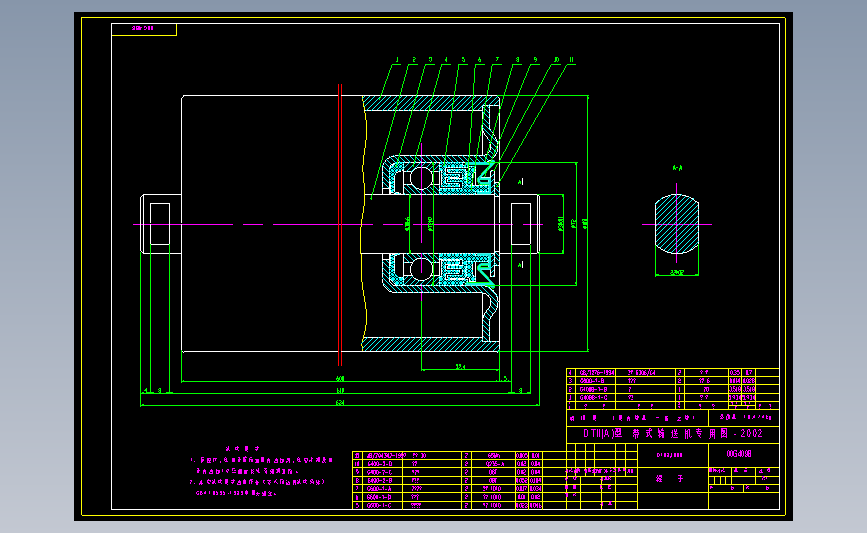Screen dimensions: 867x533
Task: Click the yellow label box at top-left corner
Action: point(144,29)
